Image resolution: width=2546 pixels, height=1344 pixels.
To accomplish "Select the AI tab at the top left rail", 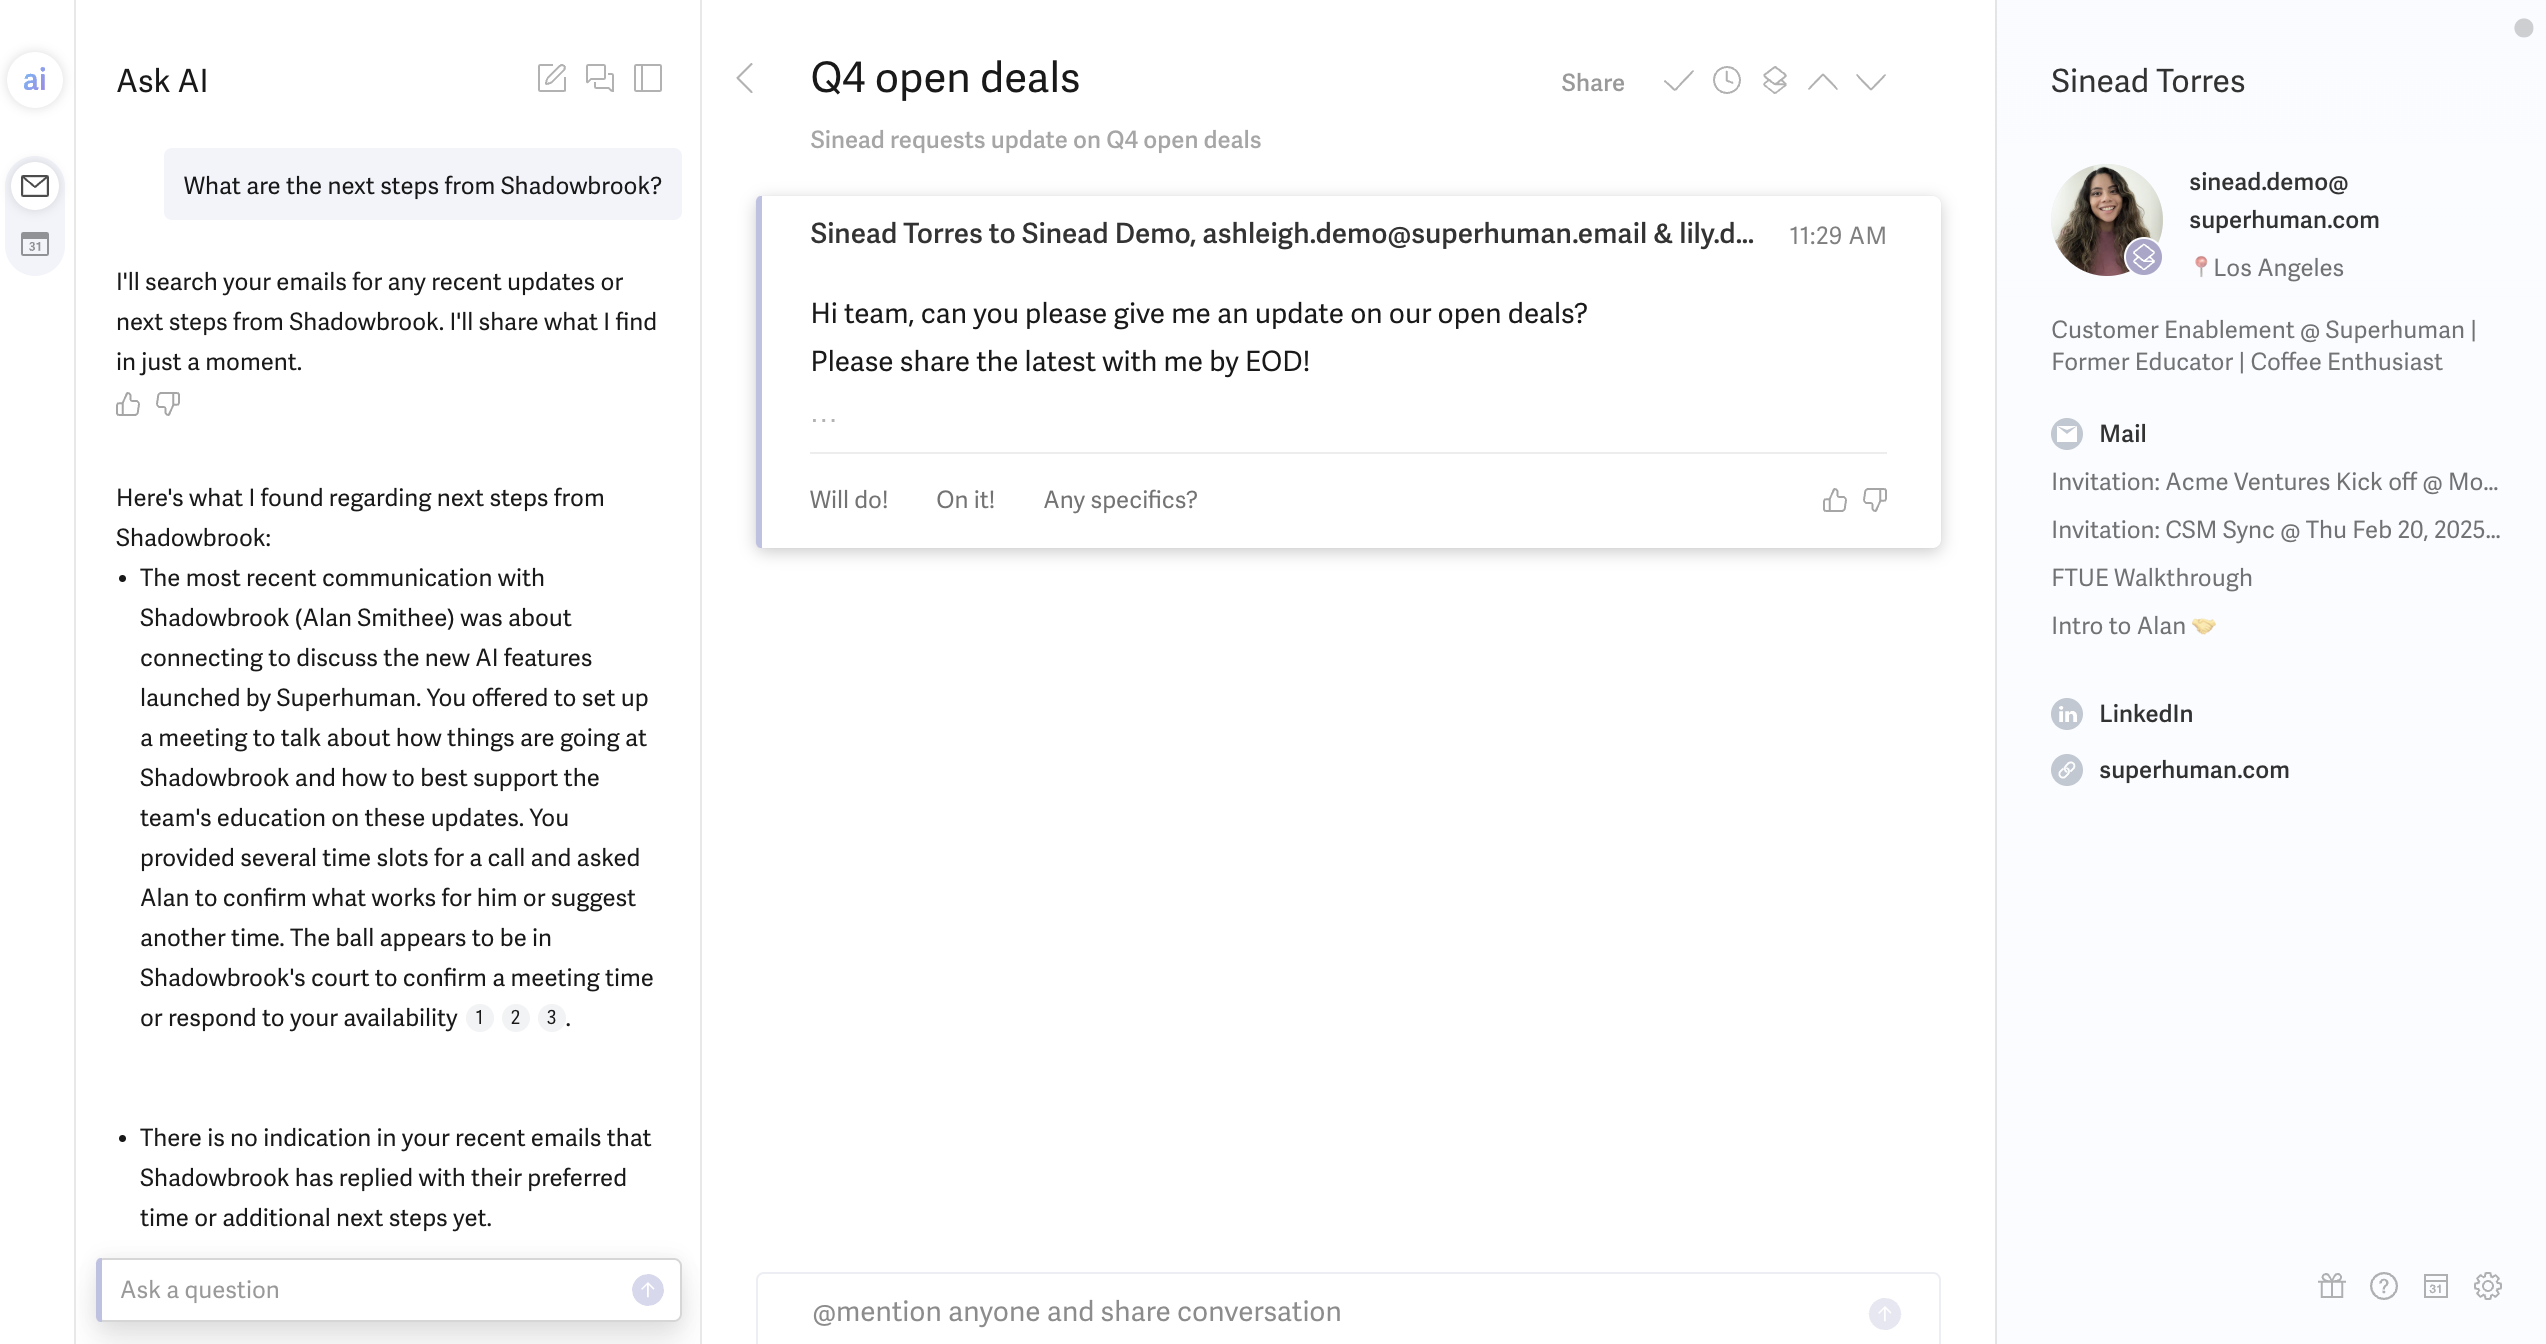I will pyautogui.click(x=35, y=79).
